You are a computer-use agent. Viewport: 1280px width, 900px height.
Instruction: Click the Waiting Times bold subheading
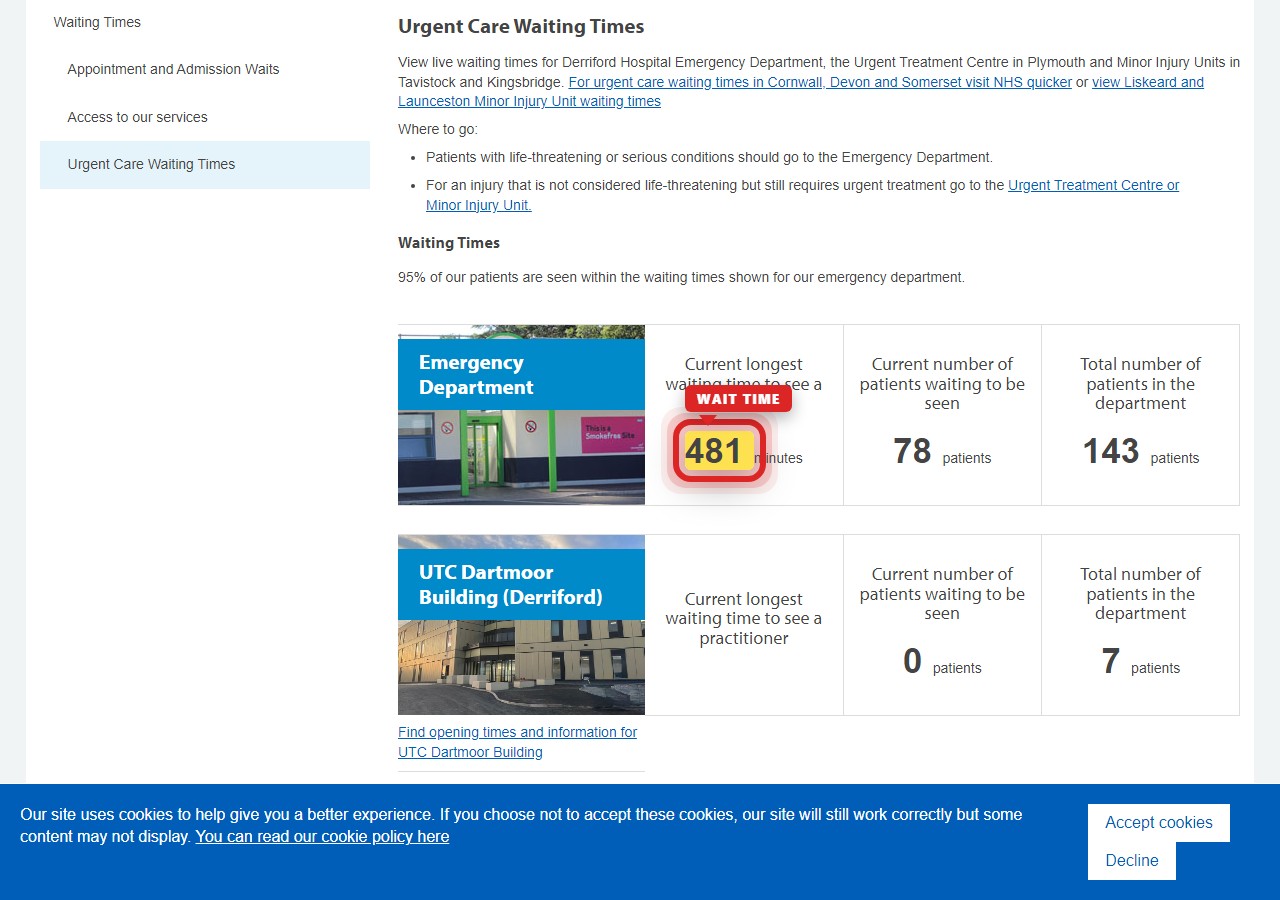tap(449, 243)
